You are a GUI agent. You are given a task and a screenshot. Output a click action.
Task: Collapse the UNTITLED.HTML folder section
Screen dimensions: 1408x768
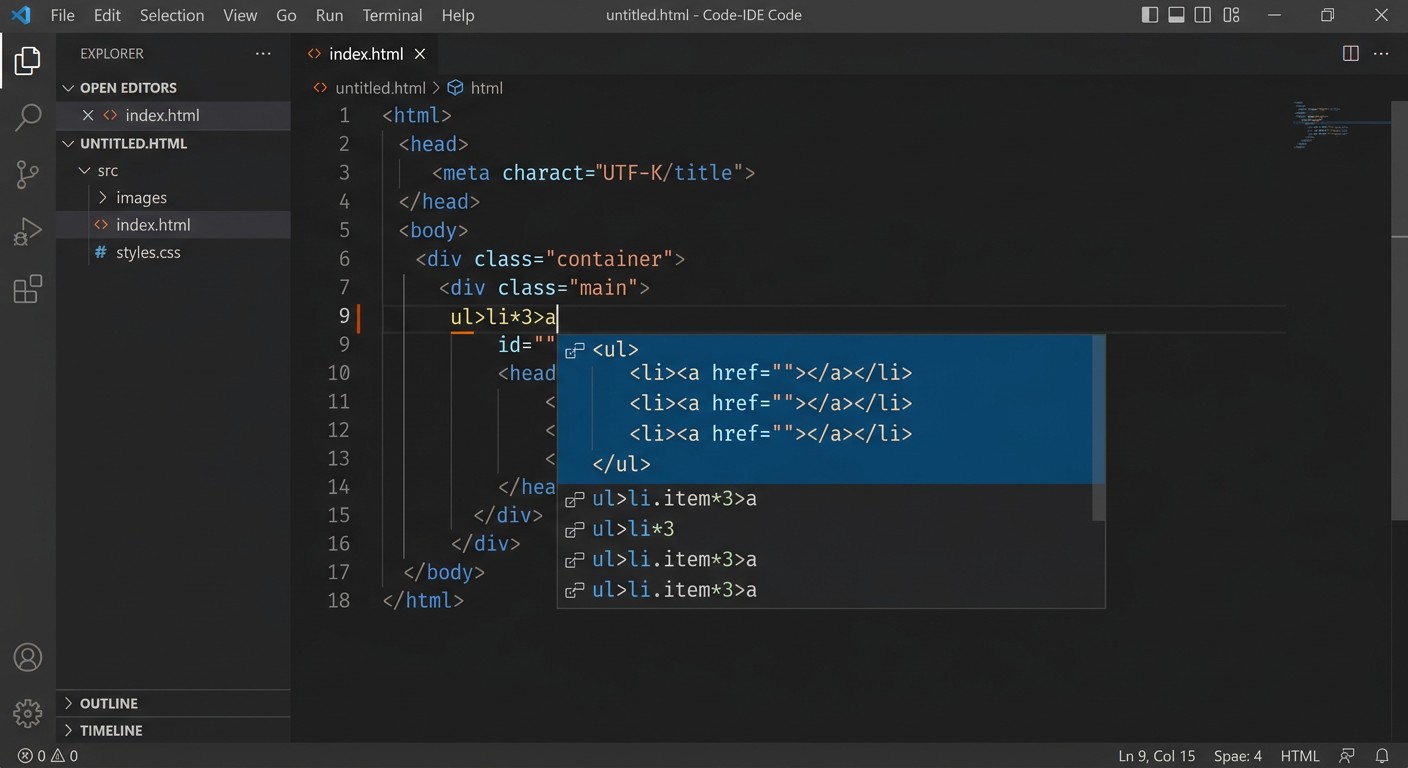click(68, 143)
